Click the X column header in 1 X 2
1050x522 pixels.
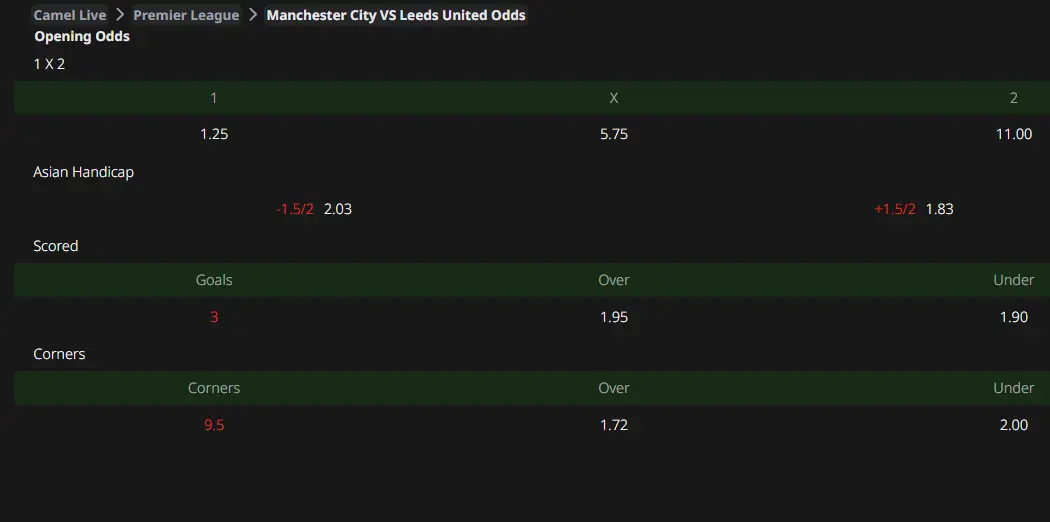(x=614, y=98)
